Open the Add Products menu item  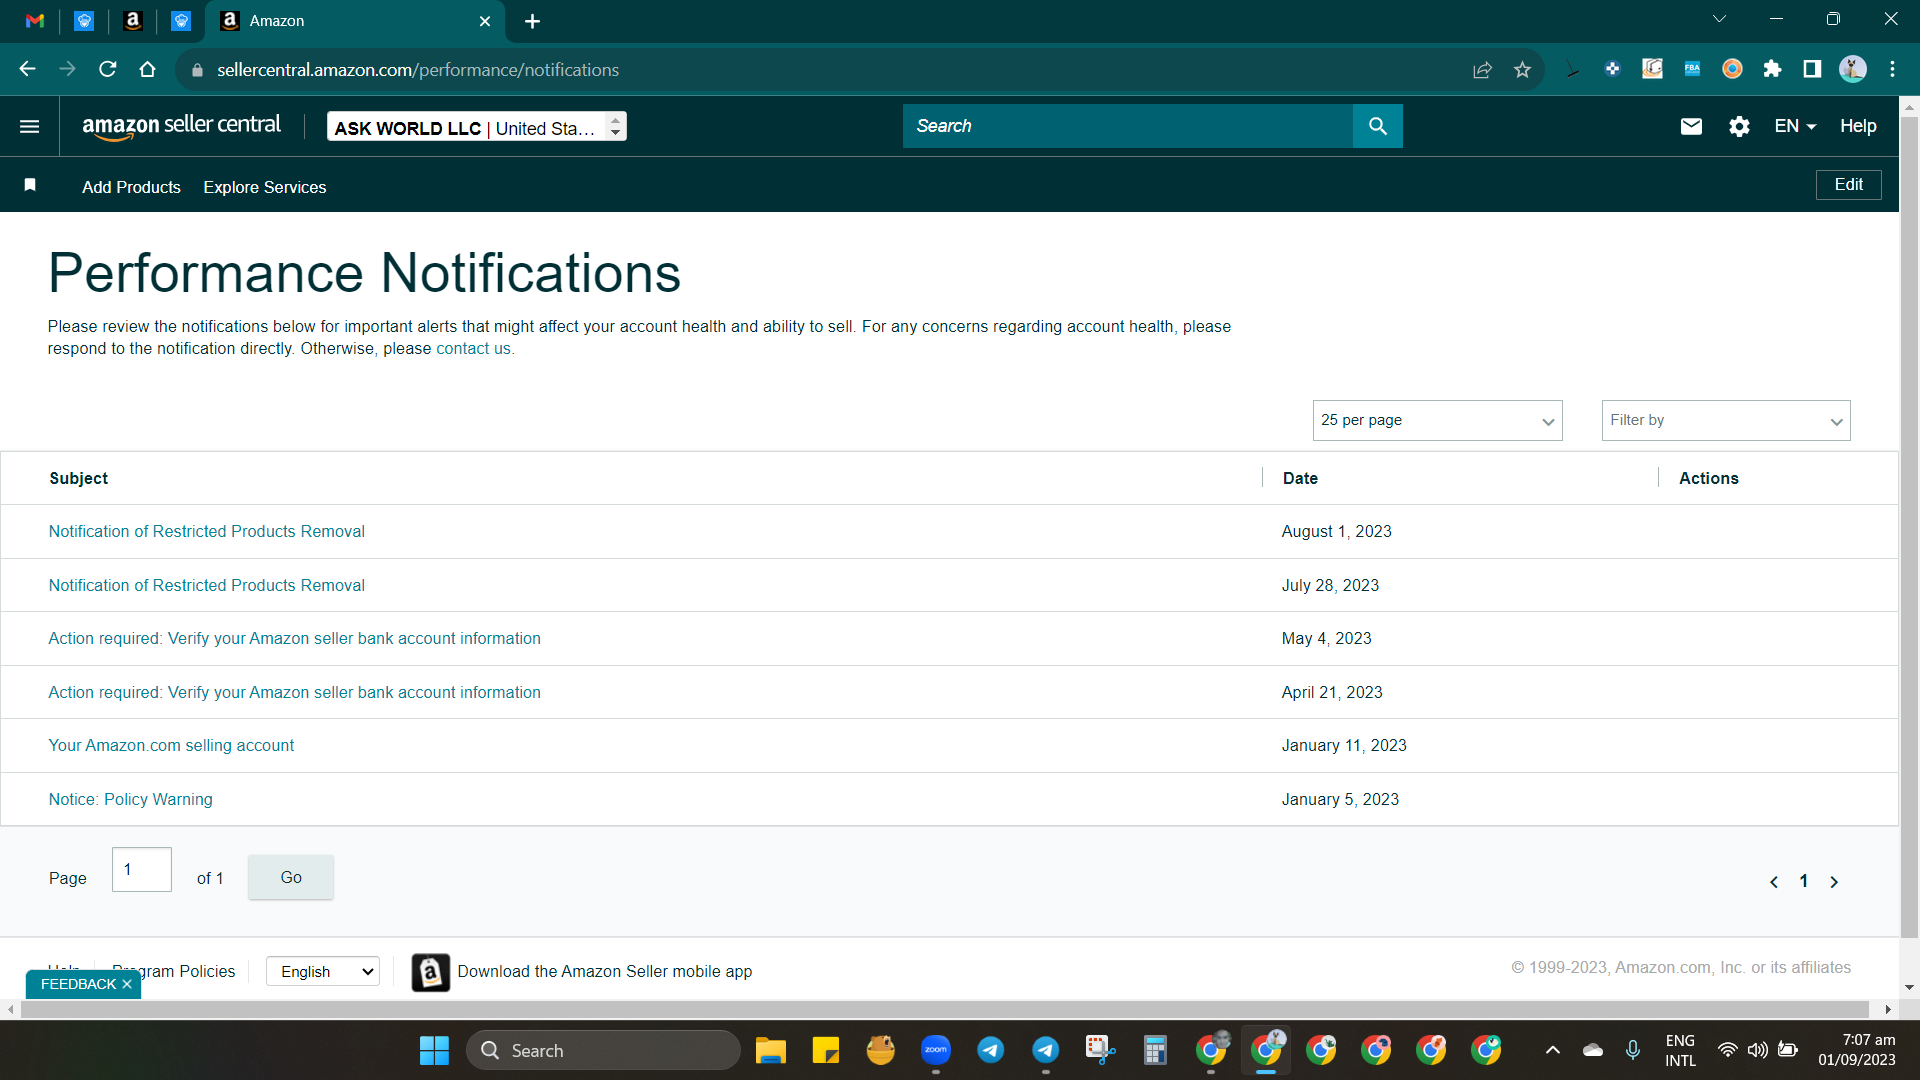(131, 188)
